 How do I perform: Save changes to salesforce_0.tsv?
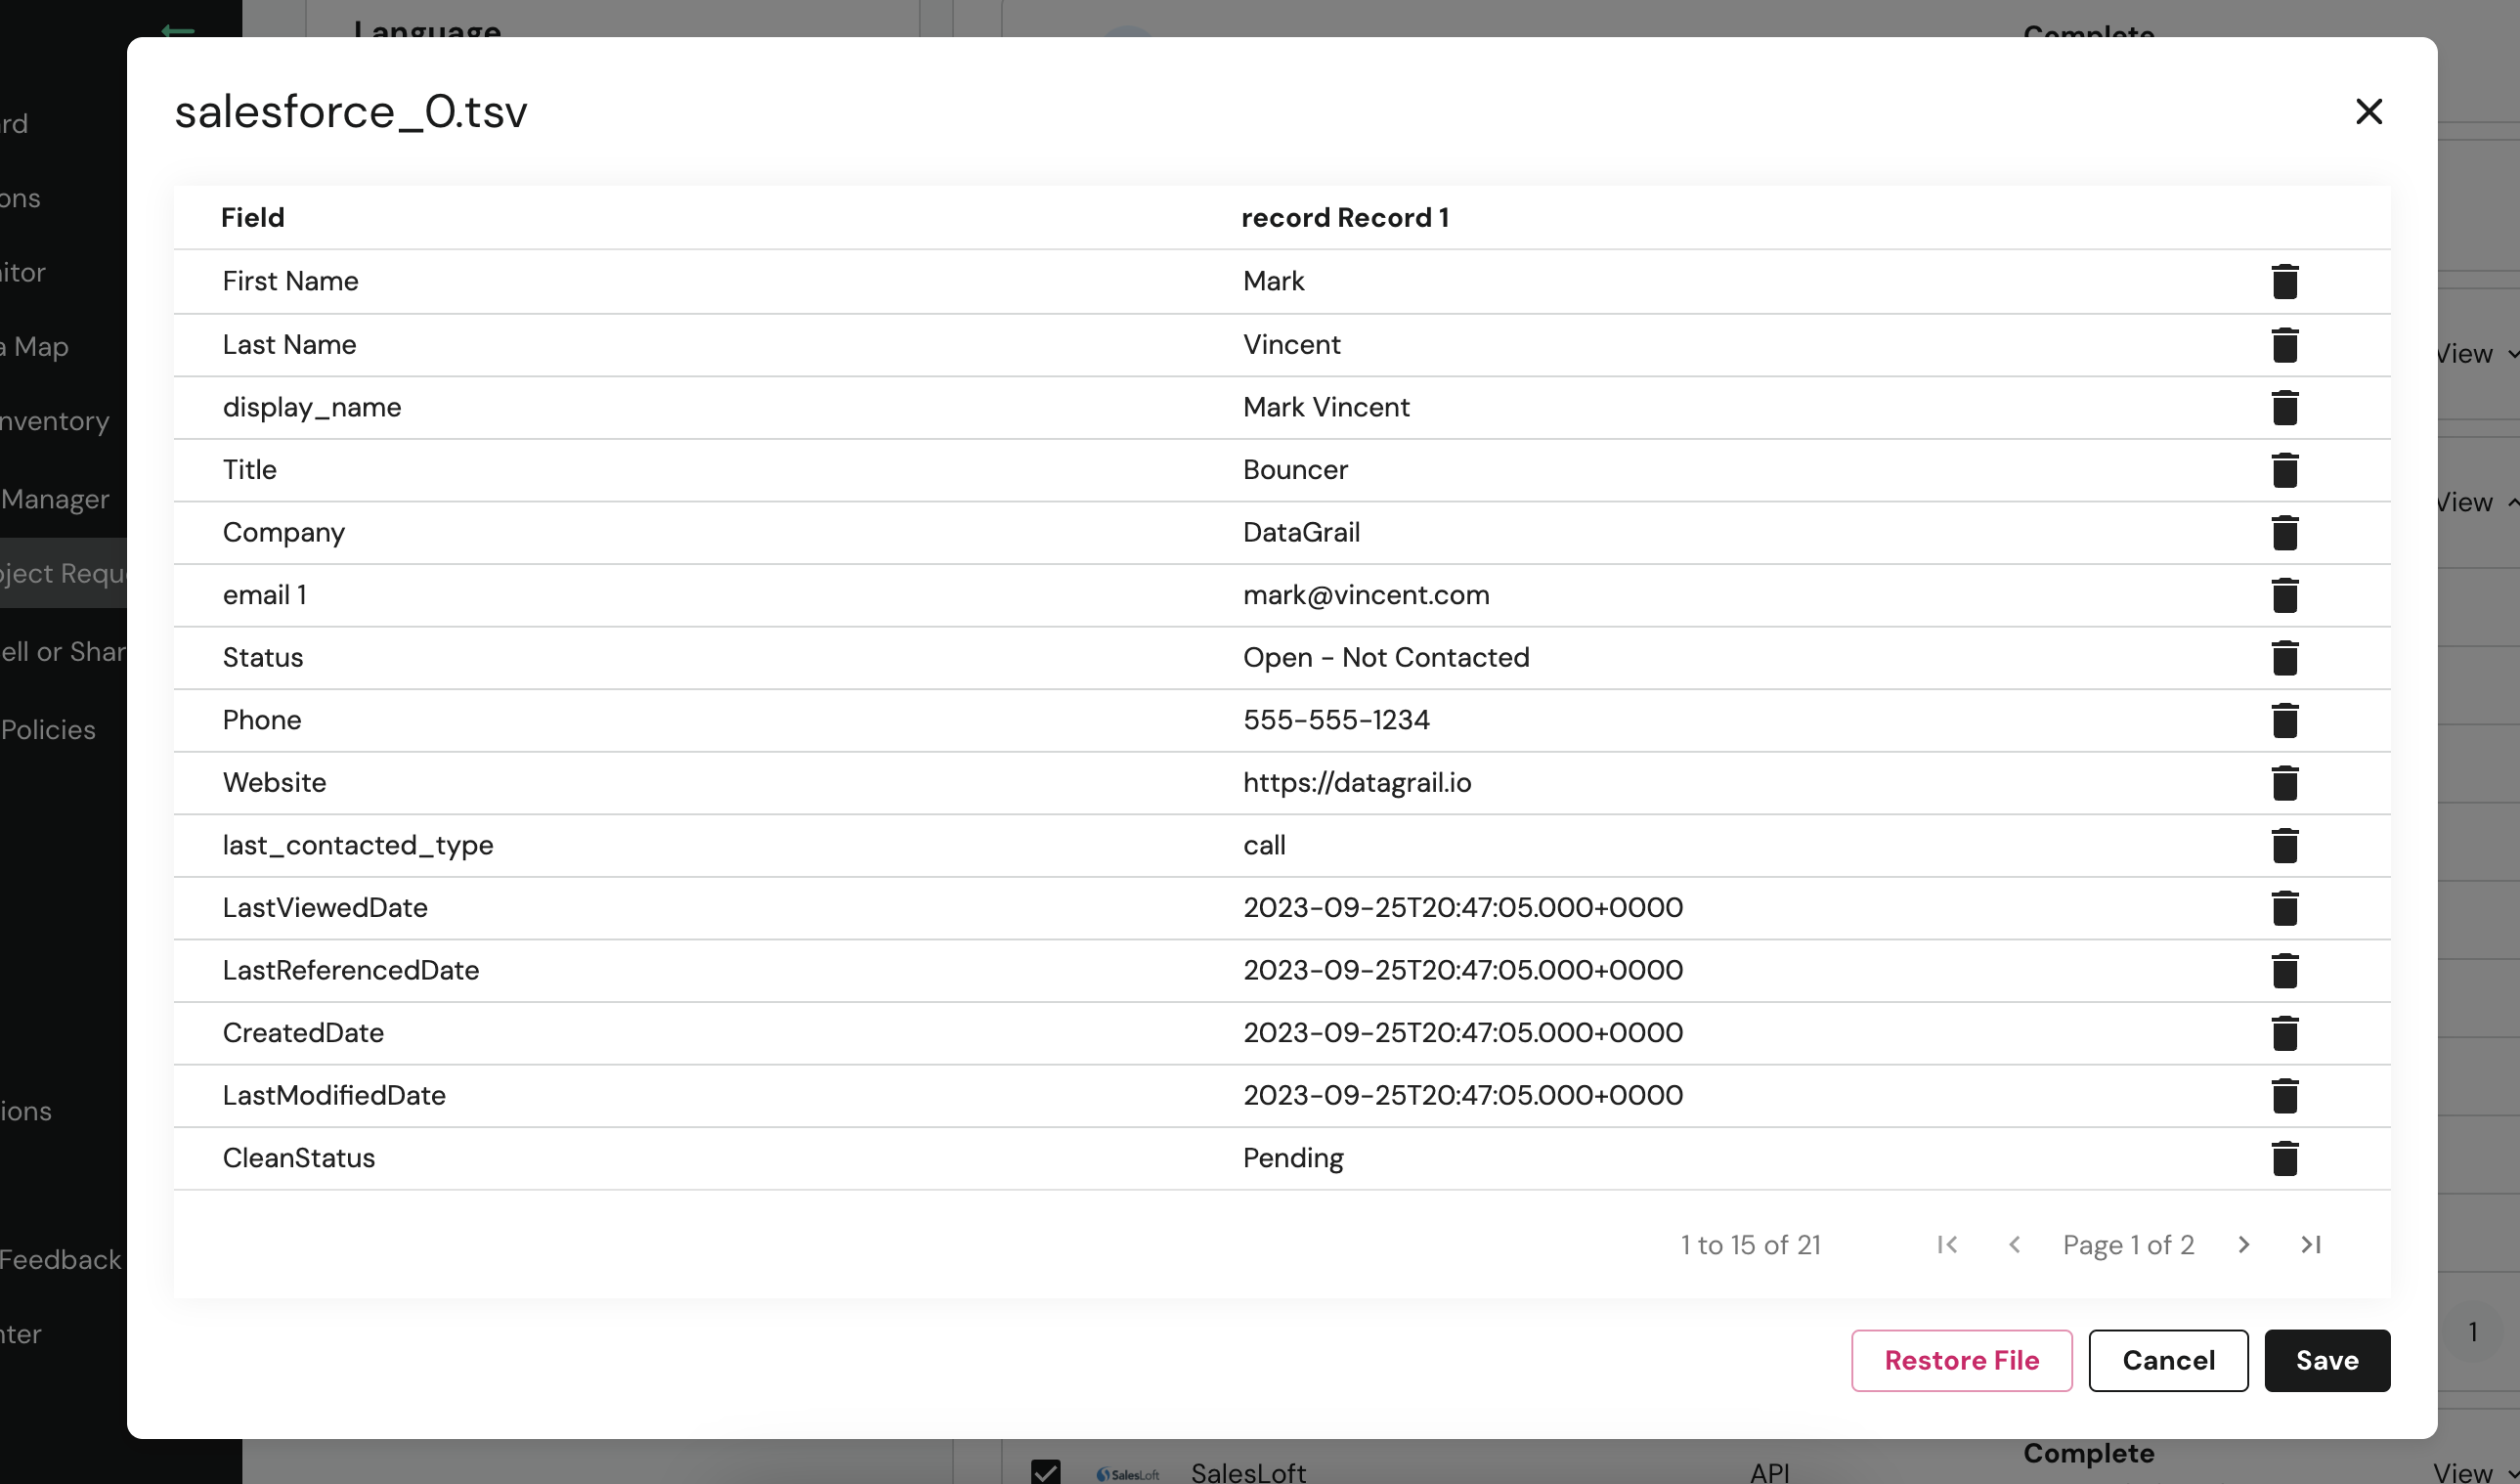click(2328, 1361)
